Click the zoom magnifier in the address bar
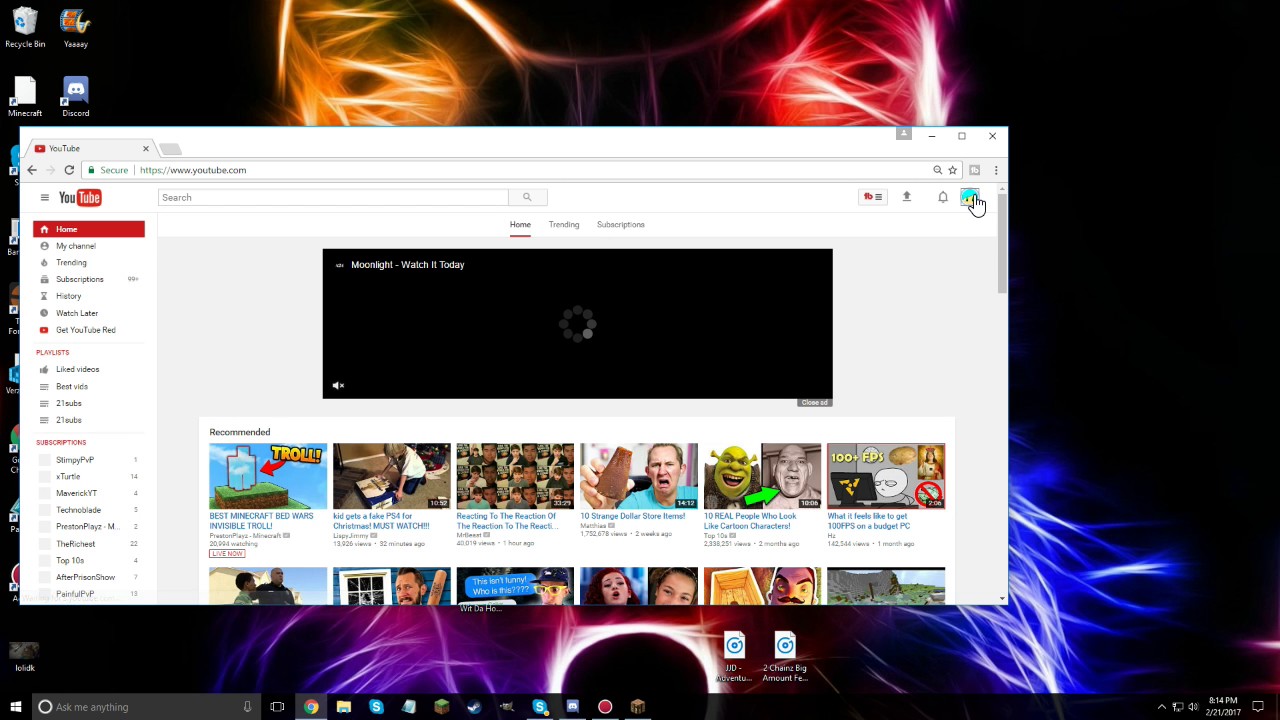1280x720 pixels. coord(937,170)
